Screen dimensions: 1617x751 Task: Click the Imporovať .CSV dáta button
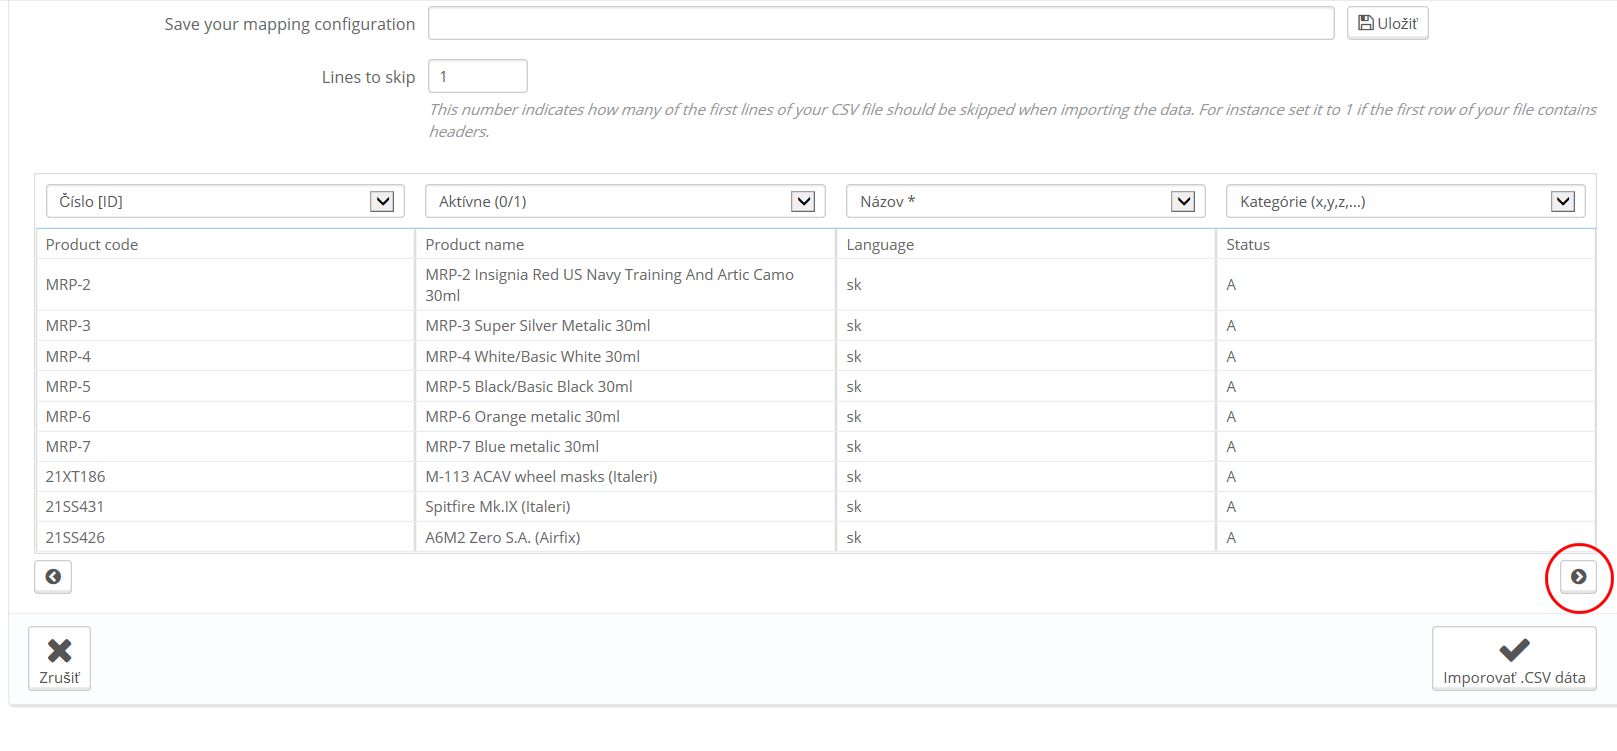pyautogui.click(x=1513, y=659)
